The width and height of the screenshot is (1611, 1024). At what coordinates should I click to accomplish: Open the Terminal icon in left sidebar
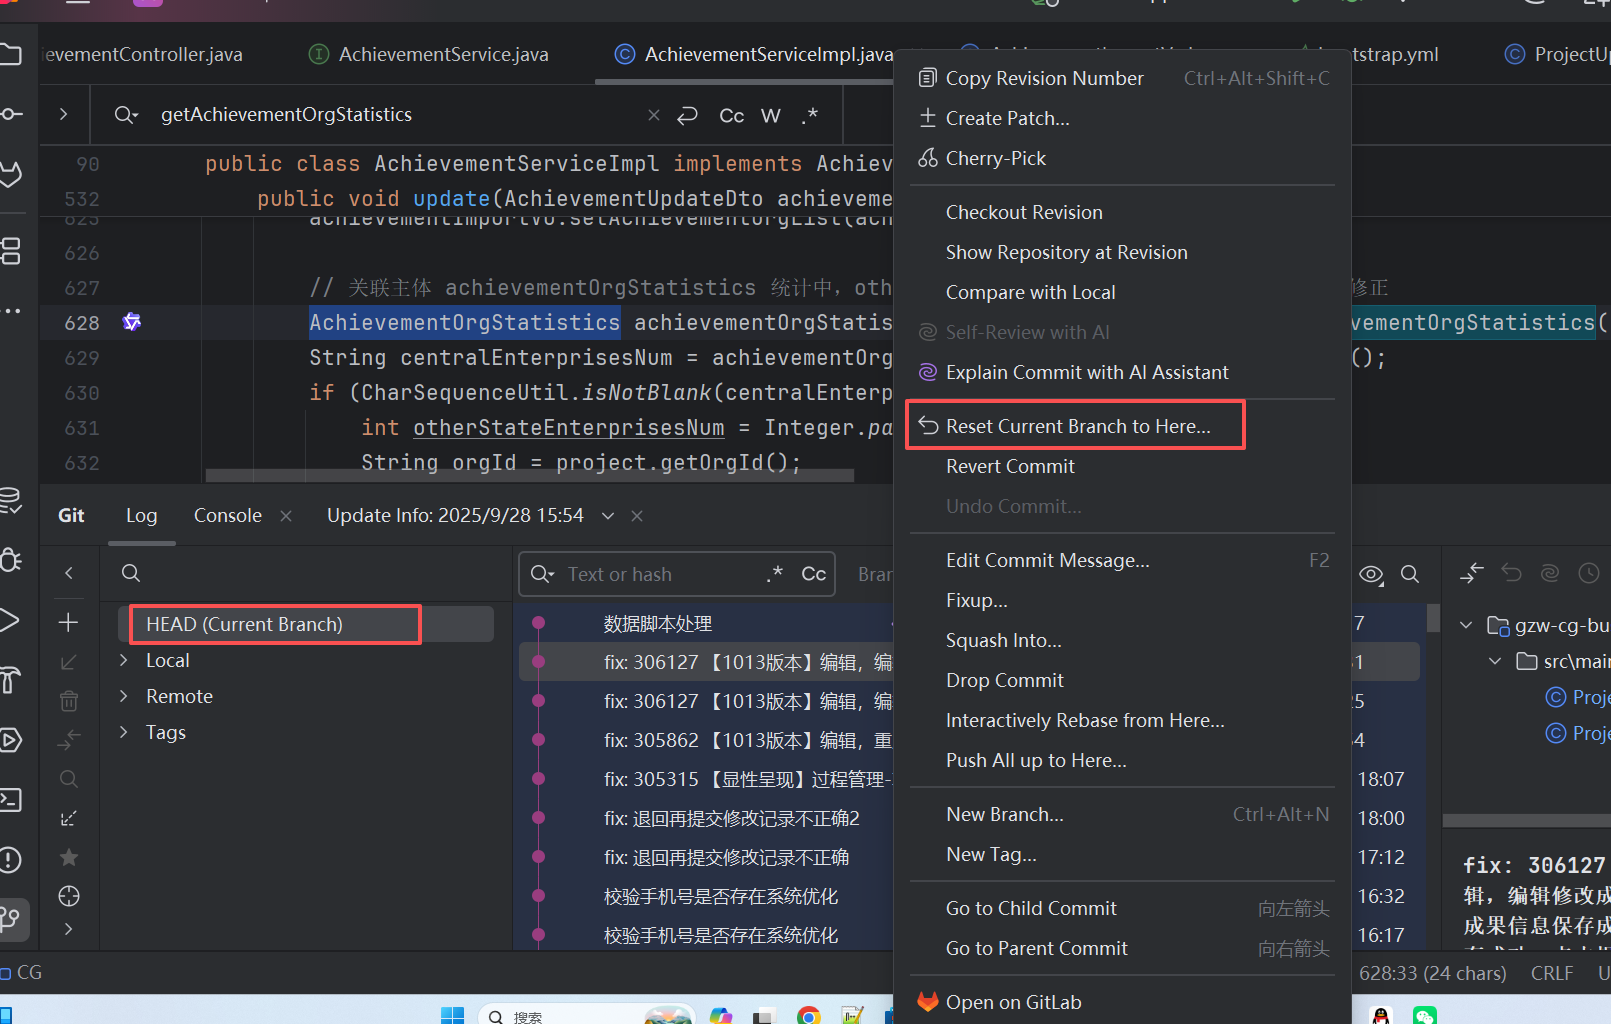(x=10, y=800)
